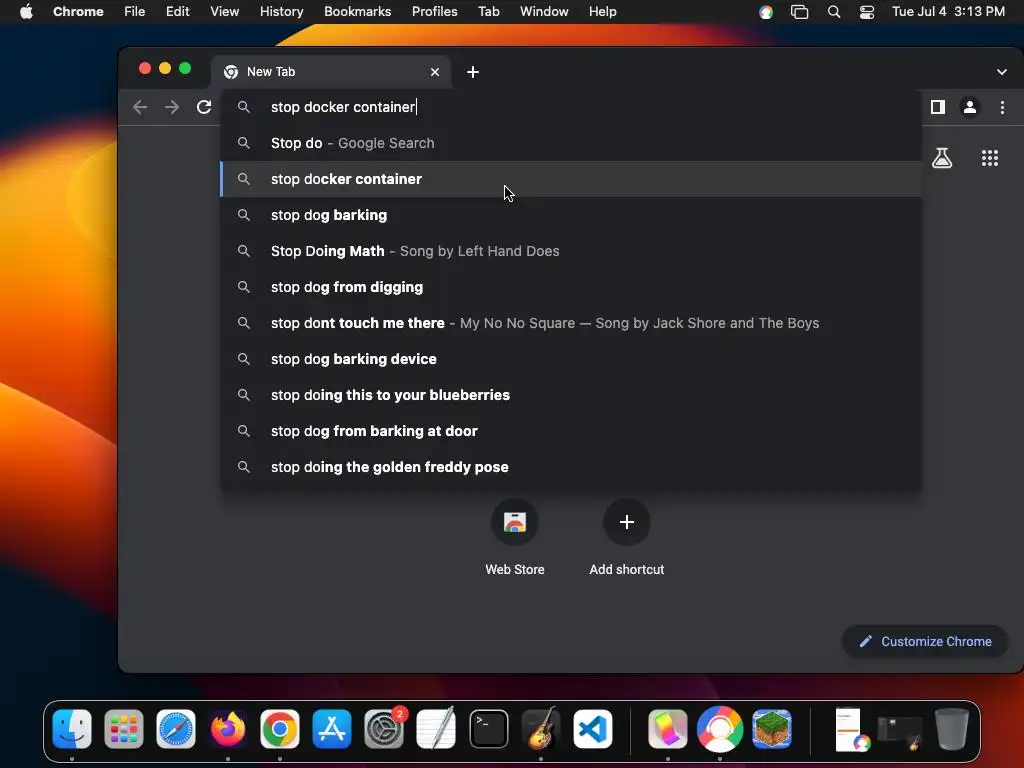
Task: Click the Add shortcut plus button
Action: tap(626, 522)
